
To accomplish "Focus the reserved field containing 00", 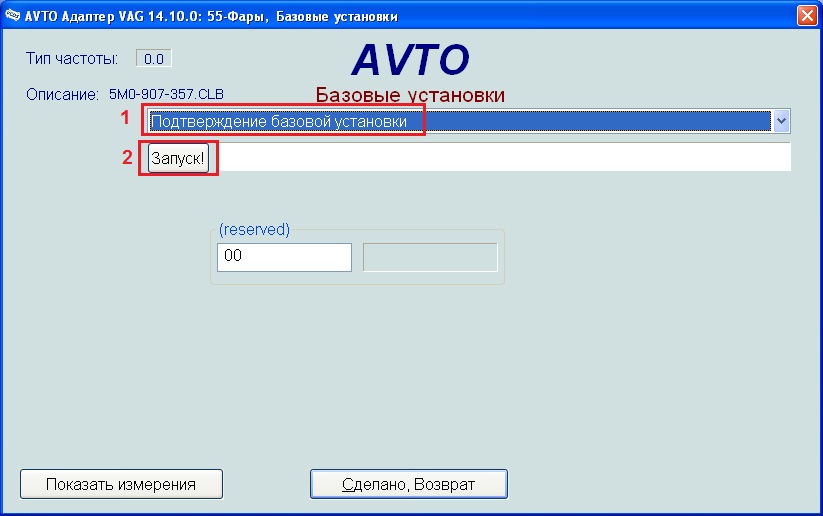I will click(x=284, y=257).
